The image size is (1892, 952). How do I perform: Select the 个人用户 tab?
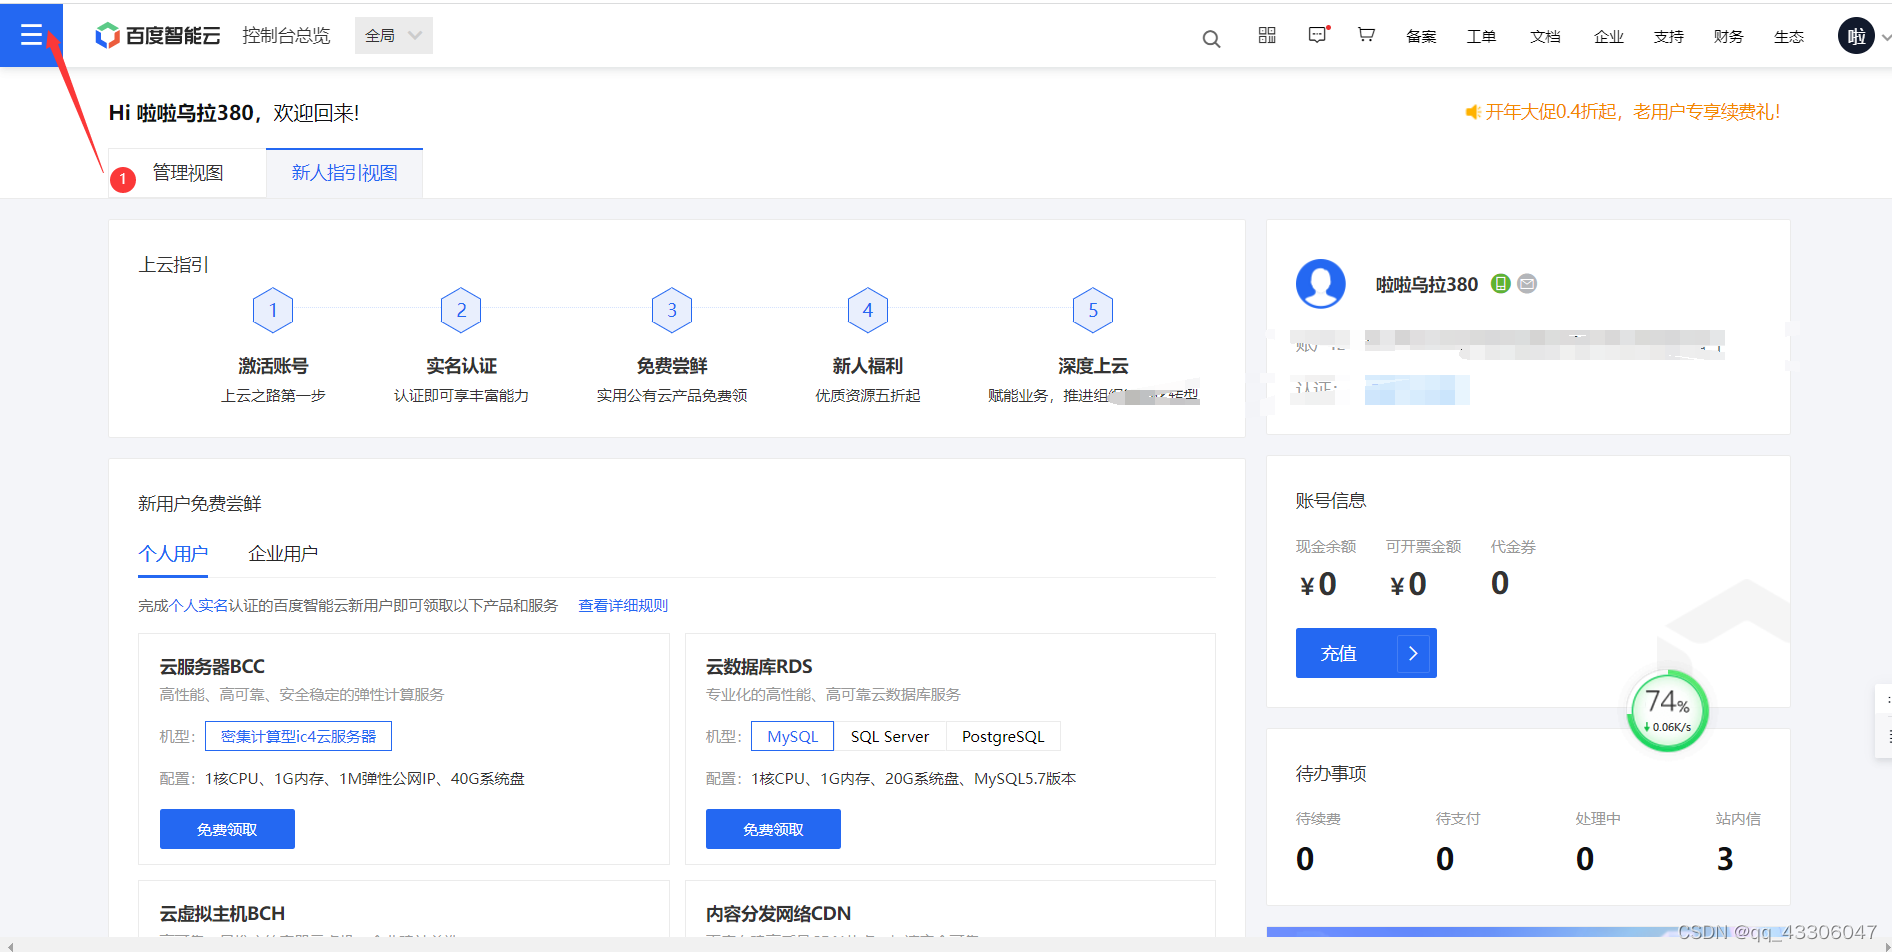(173, 554)
